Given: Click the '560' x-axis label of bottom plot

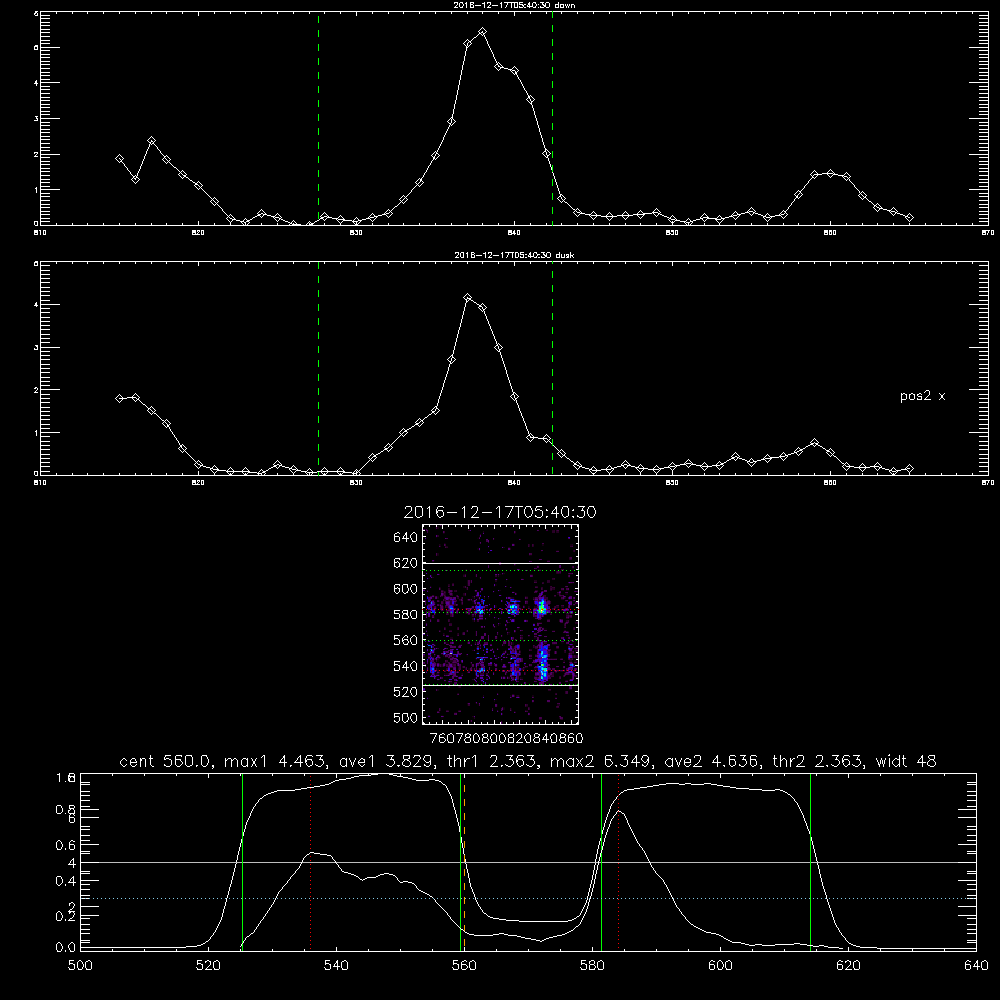Looking at the screenshot, I should [x=464, y=966].
